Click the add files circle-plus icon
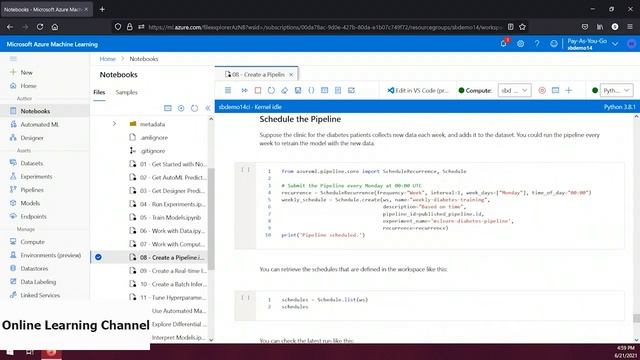Image resolution: width=640 pixels, height=360 pixels. point(181,108)
